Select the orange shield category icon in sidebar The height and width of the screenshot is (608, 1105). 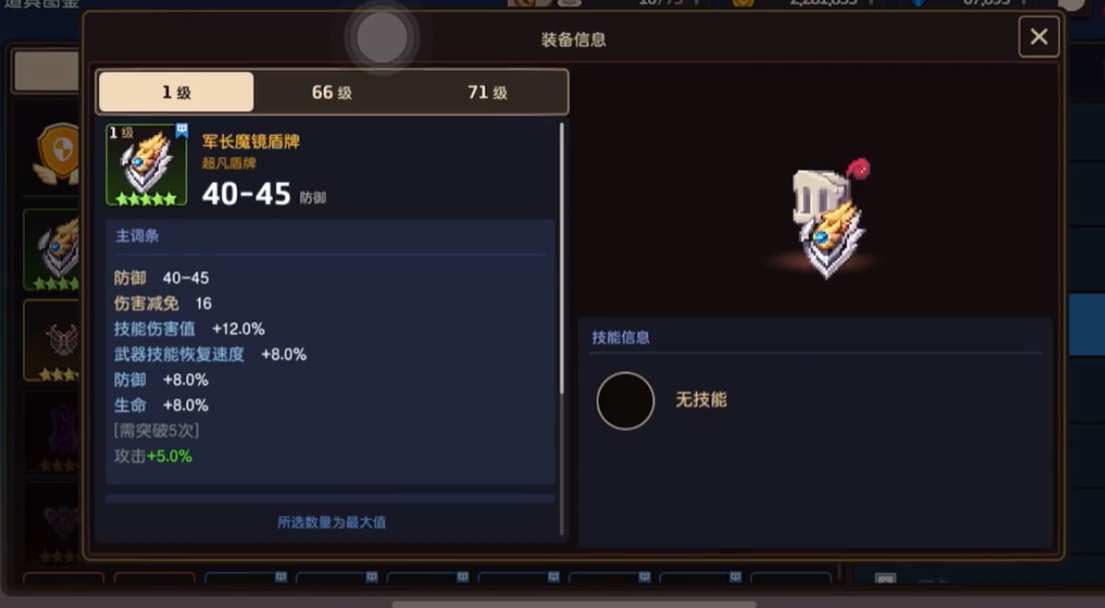click(58, 151)
